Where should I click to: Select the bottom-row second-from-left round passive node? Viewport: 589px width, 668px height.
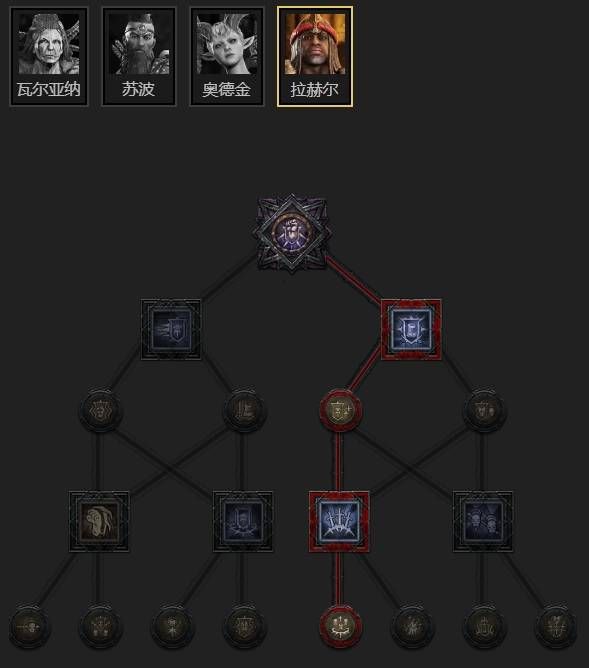(101, 627)
